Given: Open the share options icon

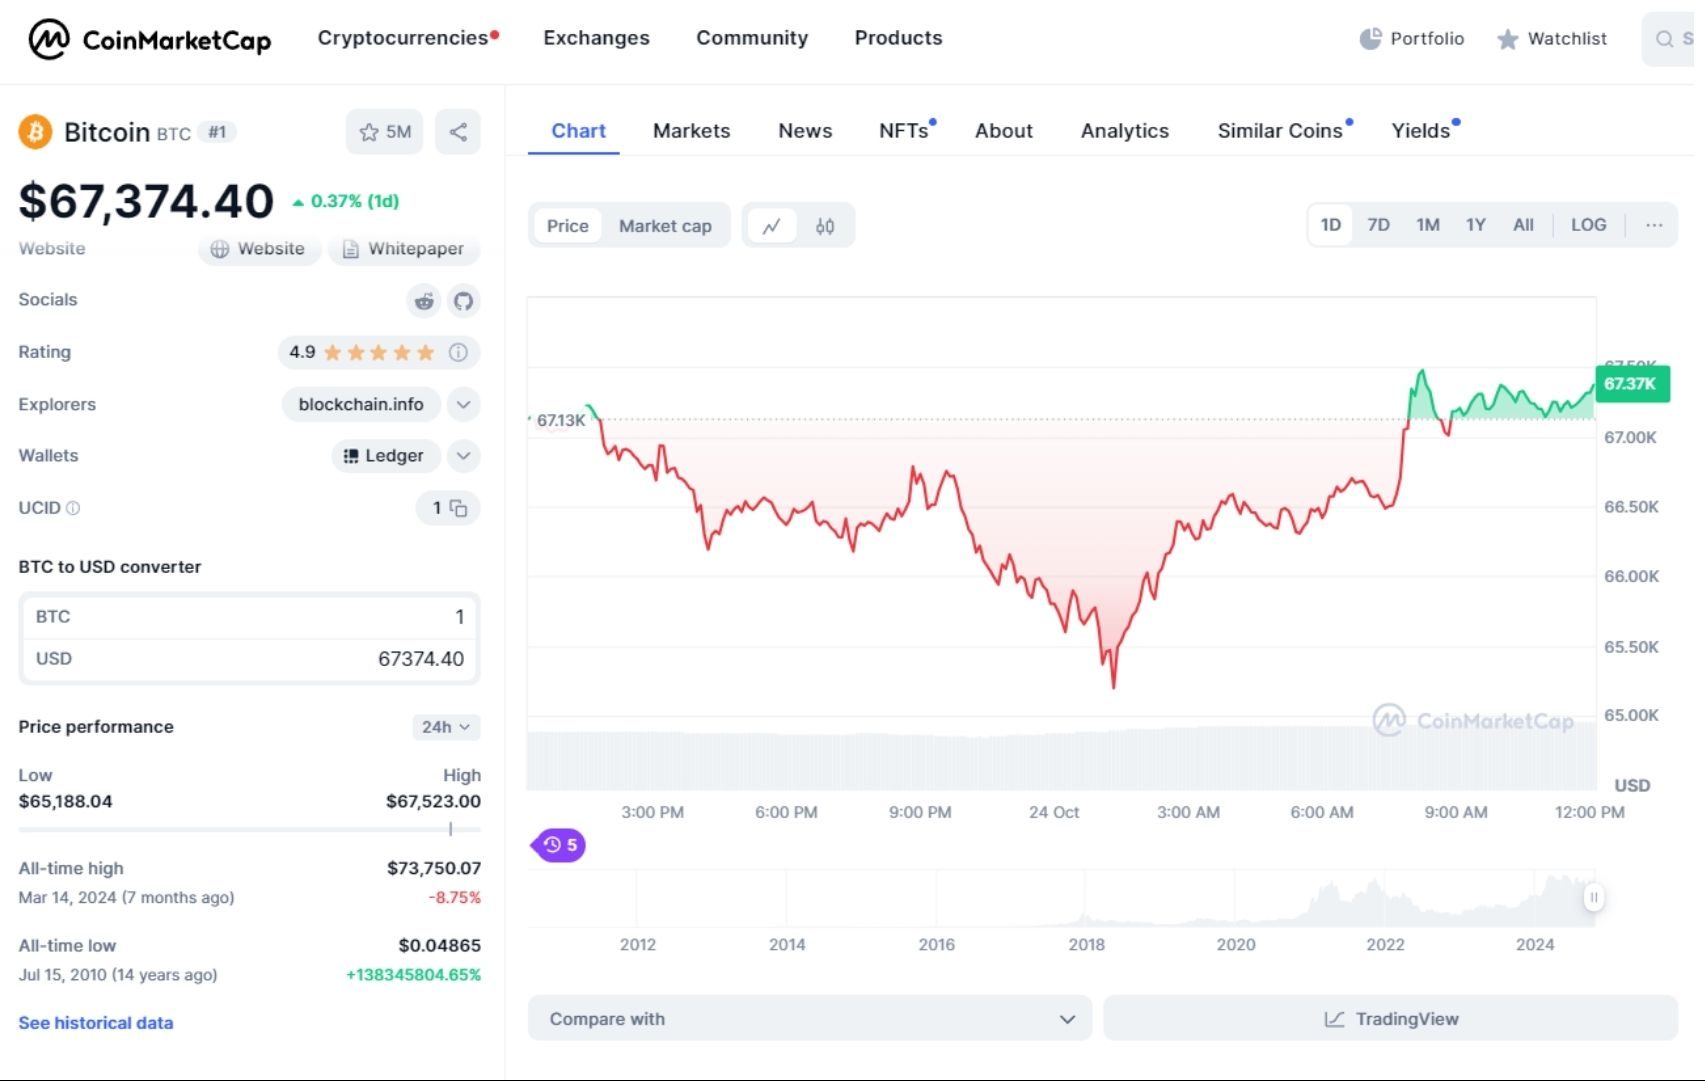Looking at the screenshot, I should (x=458, y=131).
